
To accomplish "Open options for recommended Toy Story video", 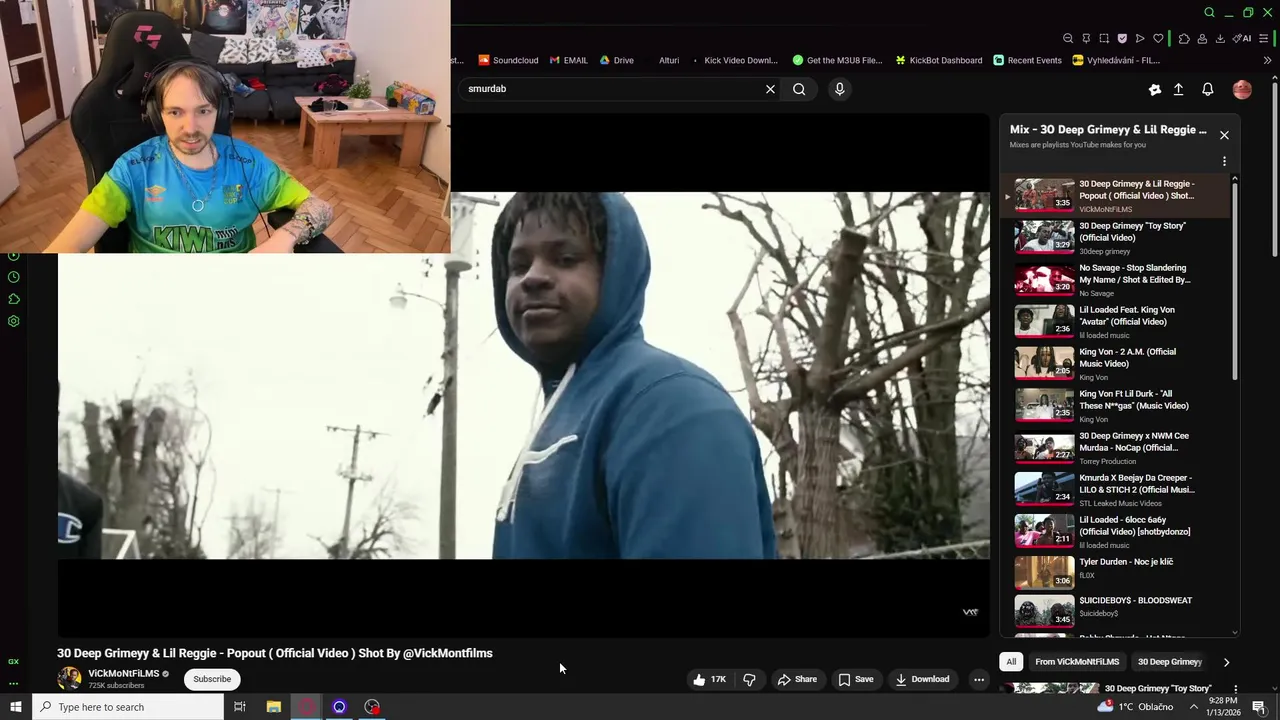I will (x=1235, y=689).
